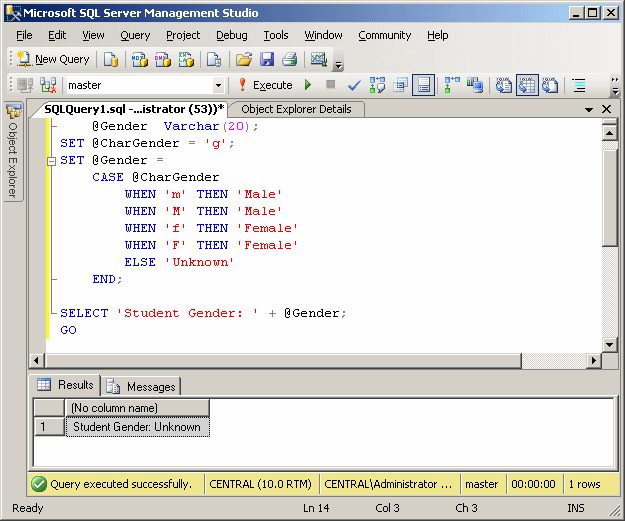Open the master database dropdown

click(x=218, y=85)
